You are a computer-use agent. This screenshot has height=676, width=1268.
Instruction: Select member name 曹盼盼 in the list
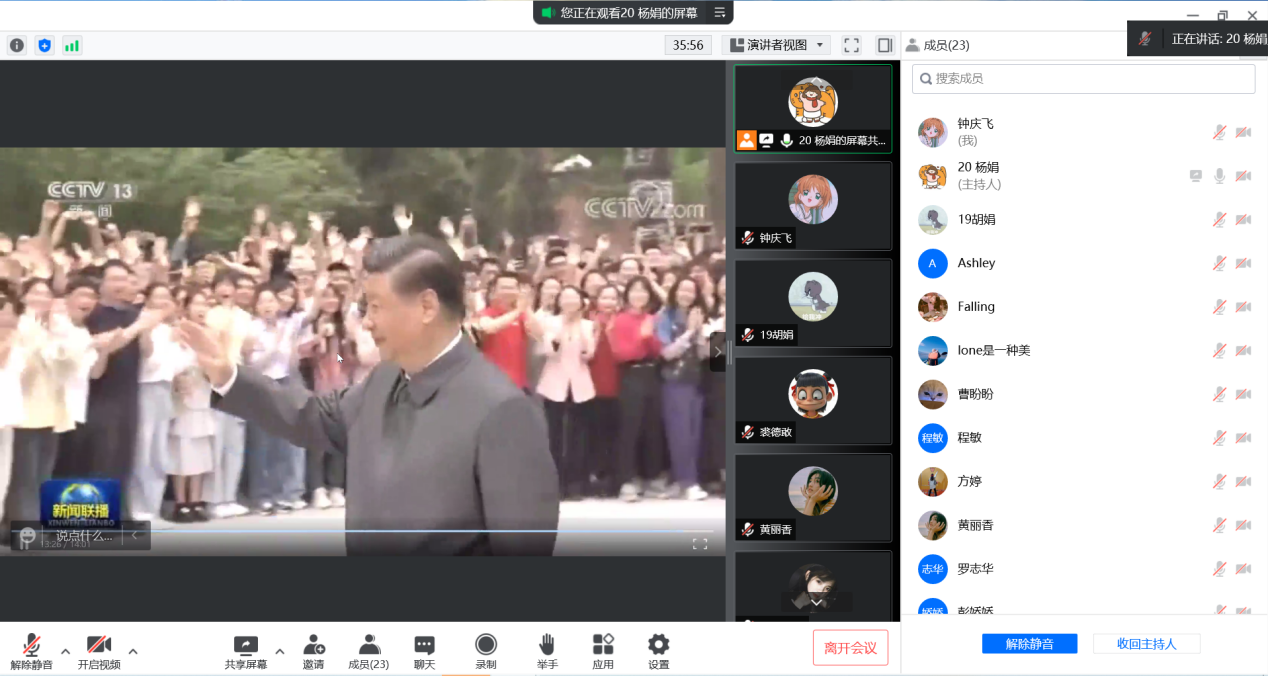click(976, 394)
